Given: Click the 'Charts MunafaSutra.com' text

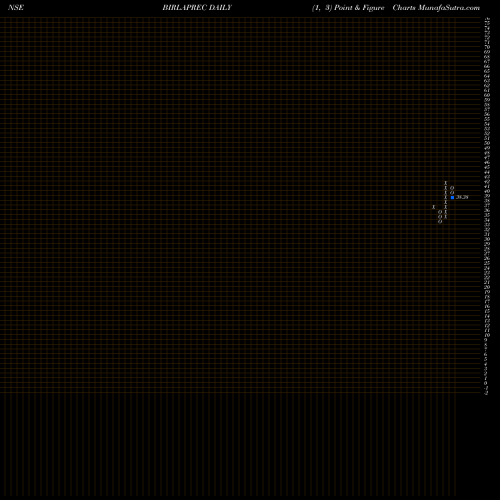Looking at the screenshot, I should point(436,8).
